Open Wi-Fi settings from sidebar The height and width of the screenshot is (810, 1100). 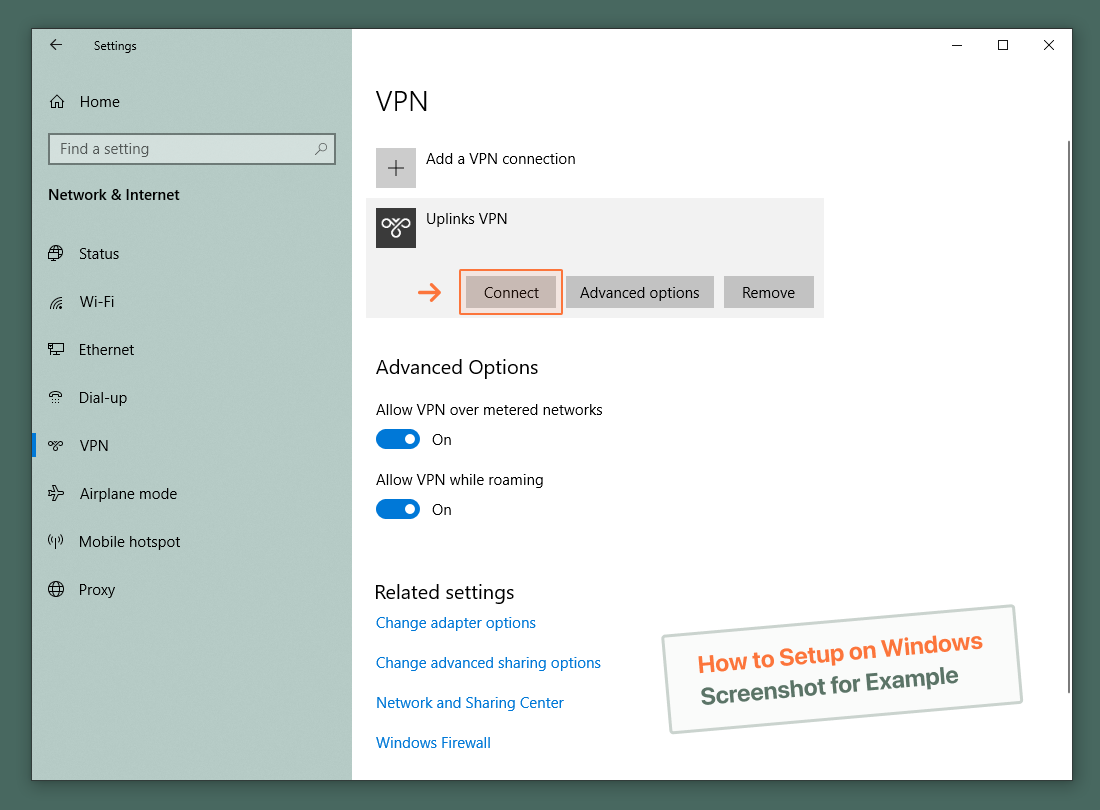(55, 301)
